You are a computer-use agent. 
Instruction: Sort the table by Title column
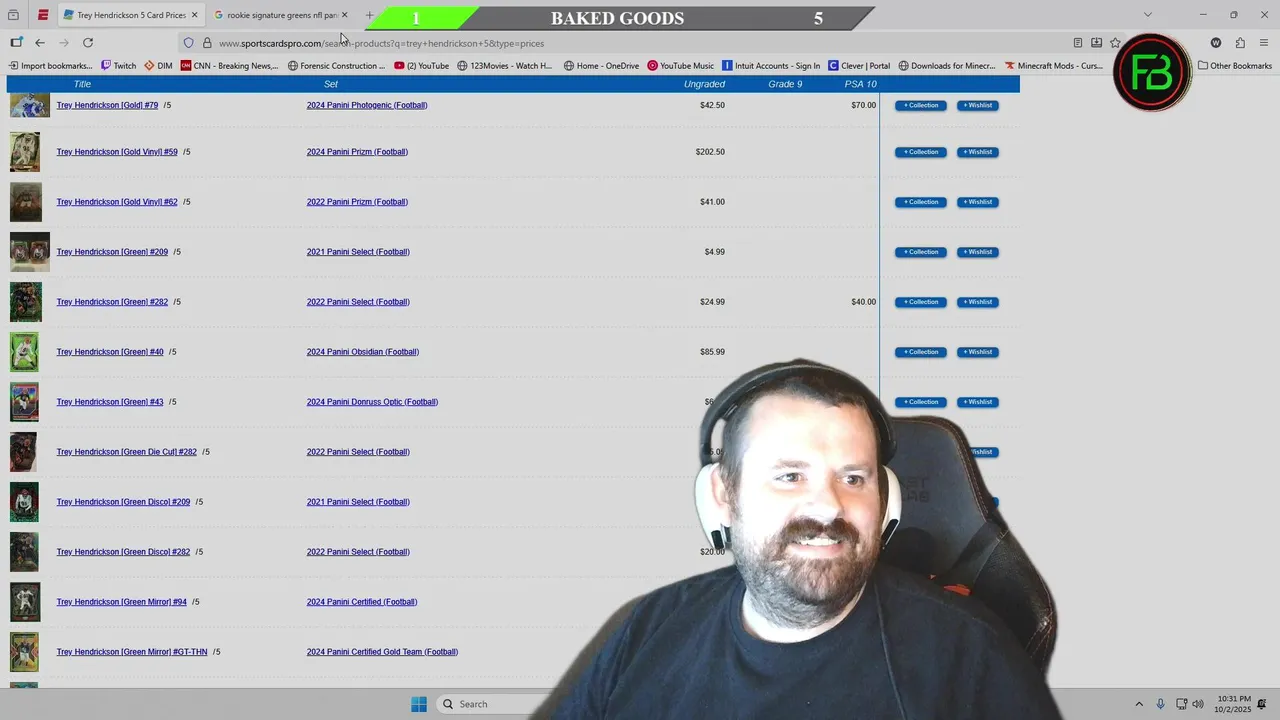[x=82, y=84]
